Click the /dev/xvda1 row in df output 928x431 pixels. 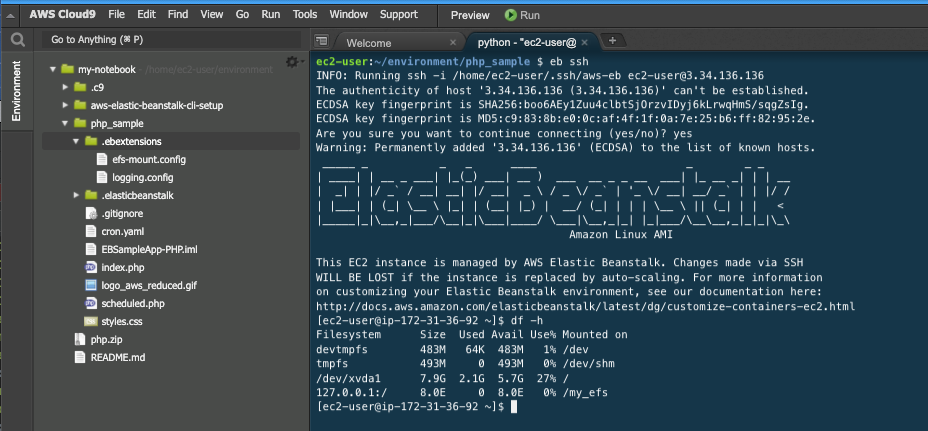(x=443, y=378)
